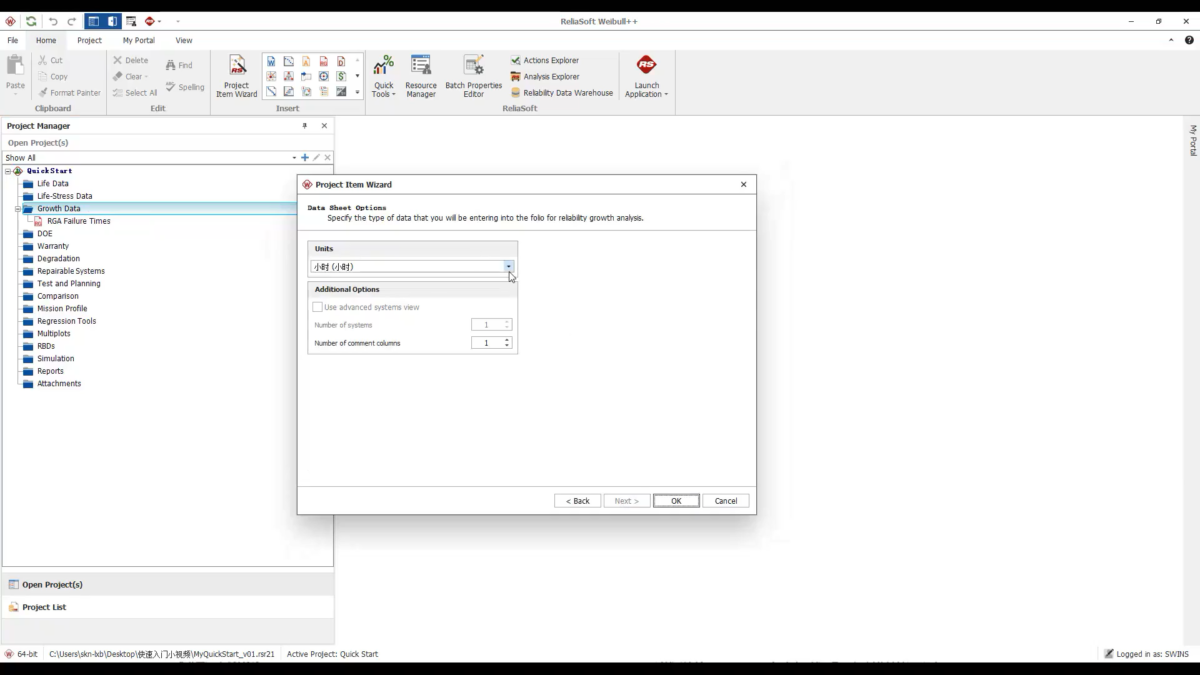1200x675 pixels.
Task: Click the dollar sign icon in Insert gallery
Action: tap(341, 76)
